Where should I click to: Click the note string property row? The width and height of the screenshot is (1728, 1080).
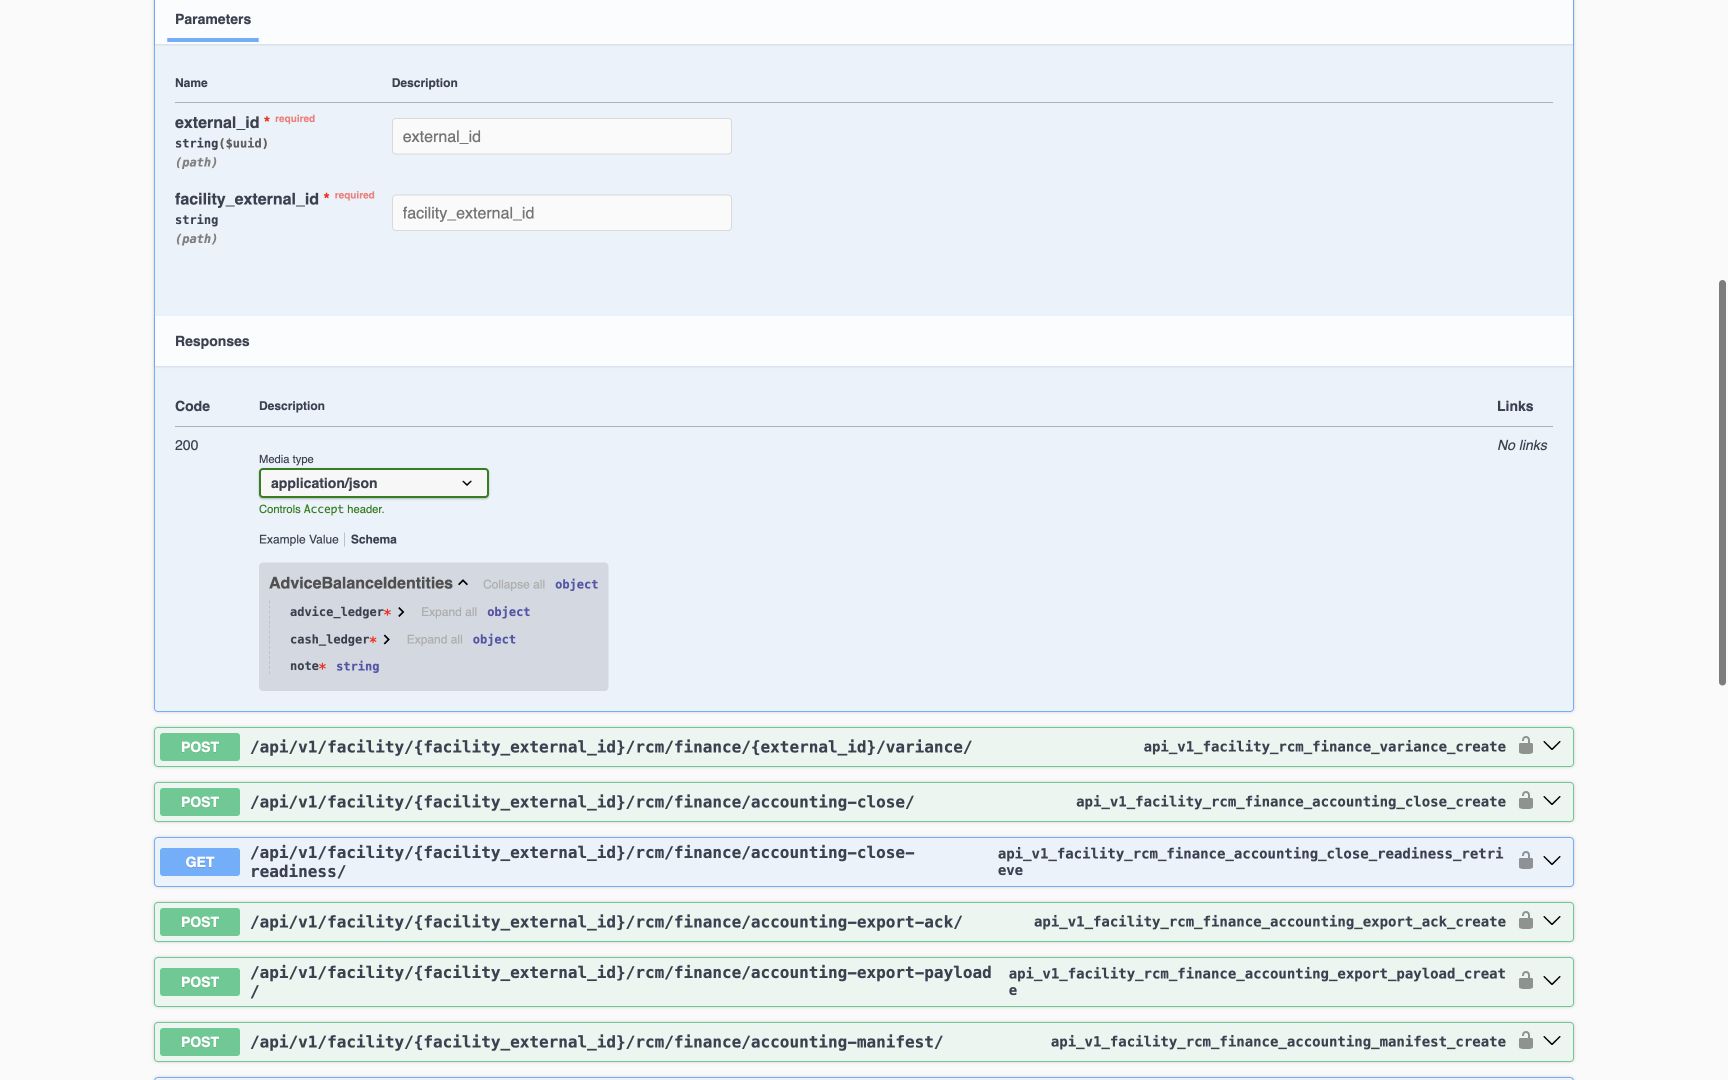[x=334, y=666]
